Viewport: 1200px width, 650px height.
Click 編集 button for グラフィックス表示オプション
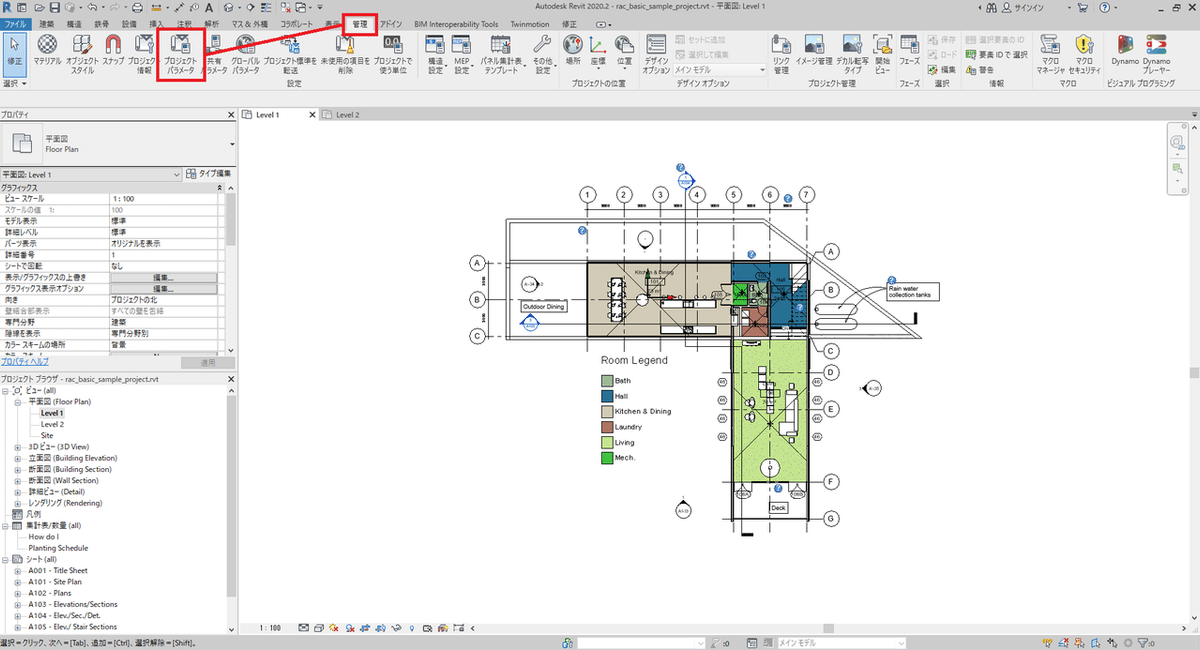[x=163, y=288]
